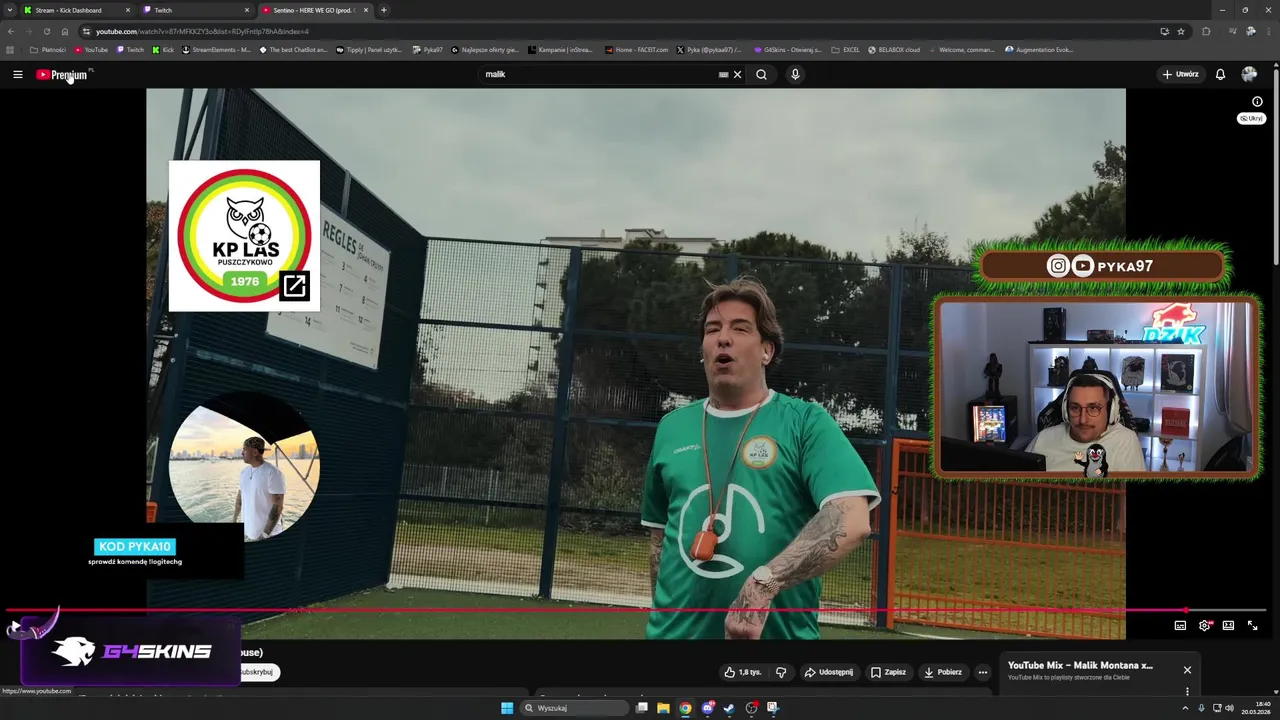Switch to the Twitch browser tab
This screenshot has width=1280, height=720.
(196, 10)
